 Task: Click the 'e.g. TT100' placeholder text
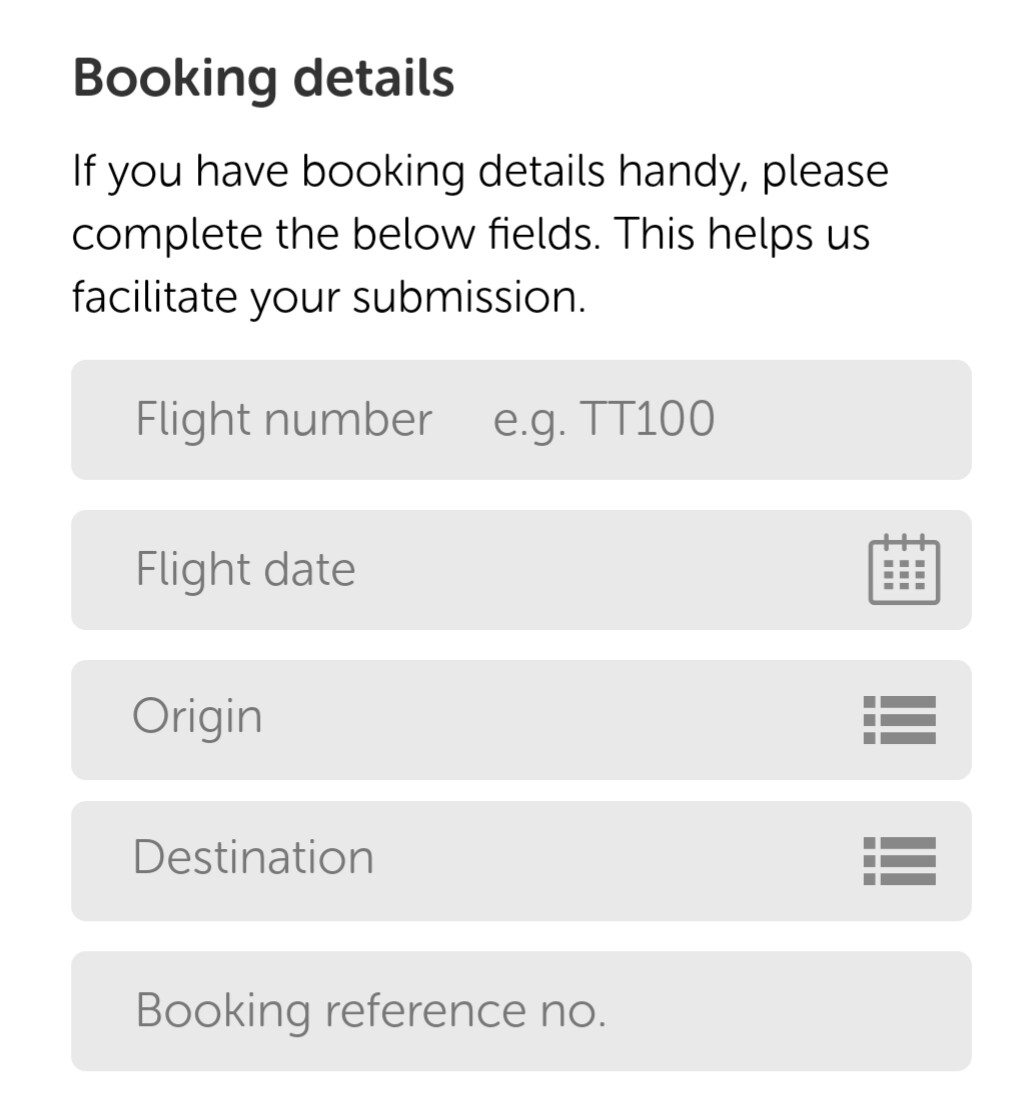603,420
